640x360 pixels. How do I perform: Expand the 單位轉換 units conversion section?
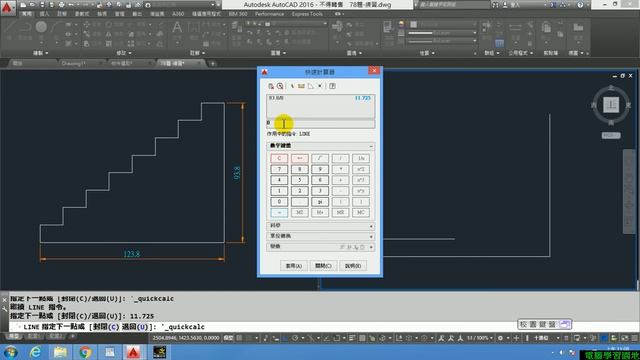coord(371,236)
